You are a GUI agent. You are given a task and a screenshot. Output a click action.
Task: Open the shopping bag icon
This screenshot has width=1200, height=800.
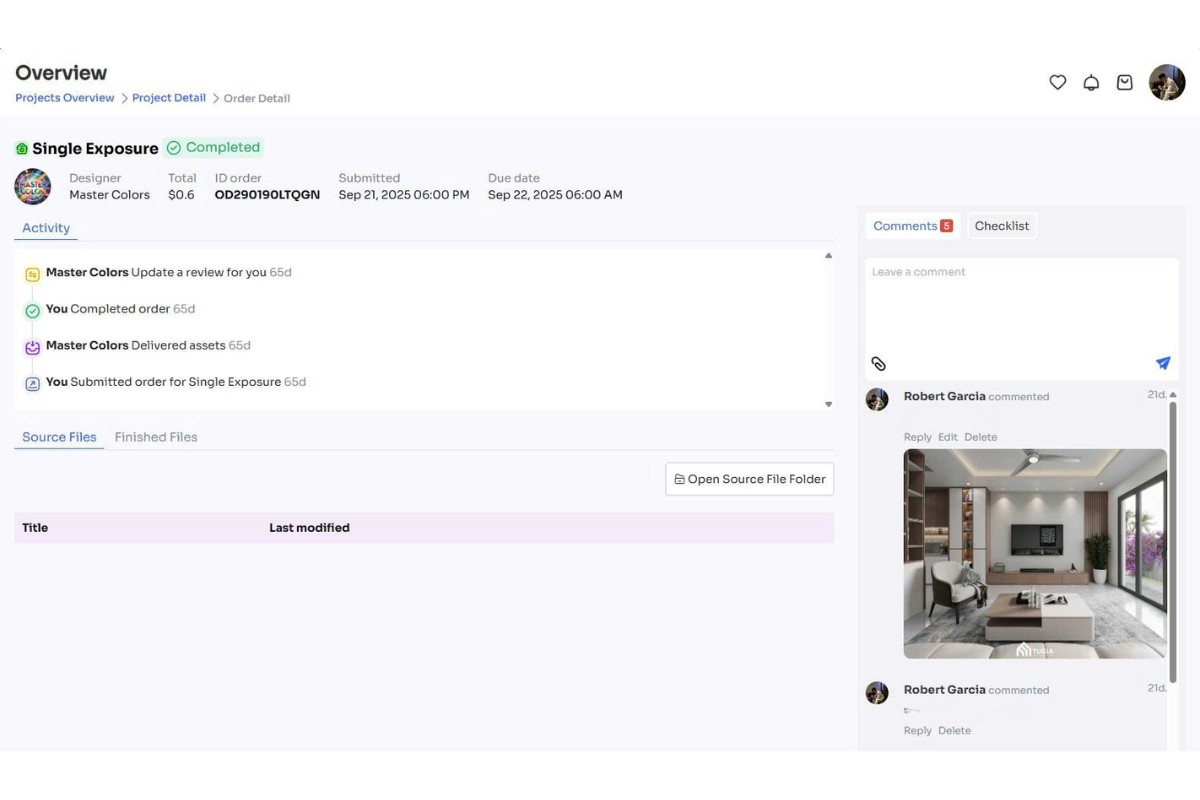click(1124, 82)
